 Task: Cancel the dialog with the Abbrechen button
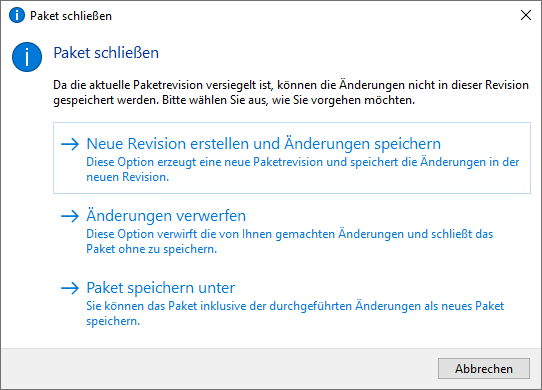coord(484,369)
